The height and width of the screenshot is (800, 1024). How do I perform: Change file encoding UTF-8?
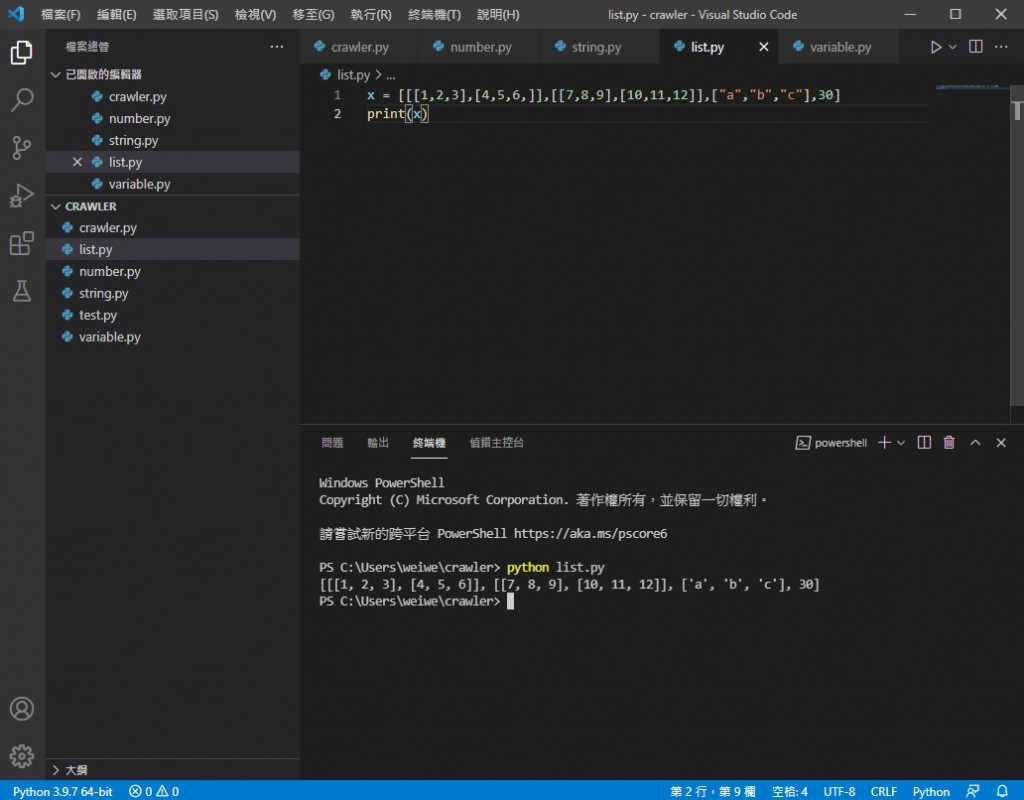(x=839, y=791)
